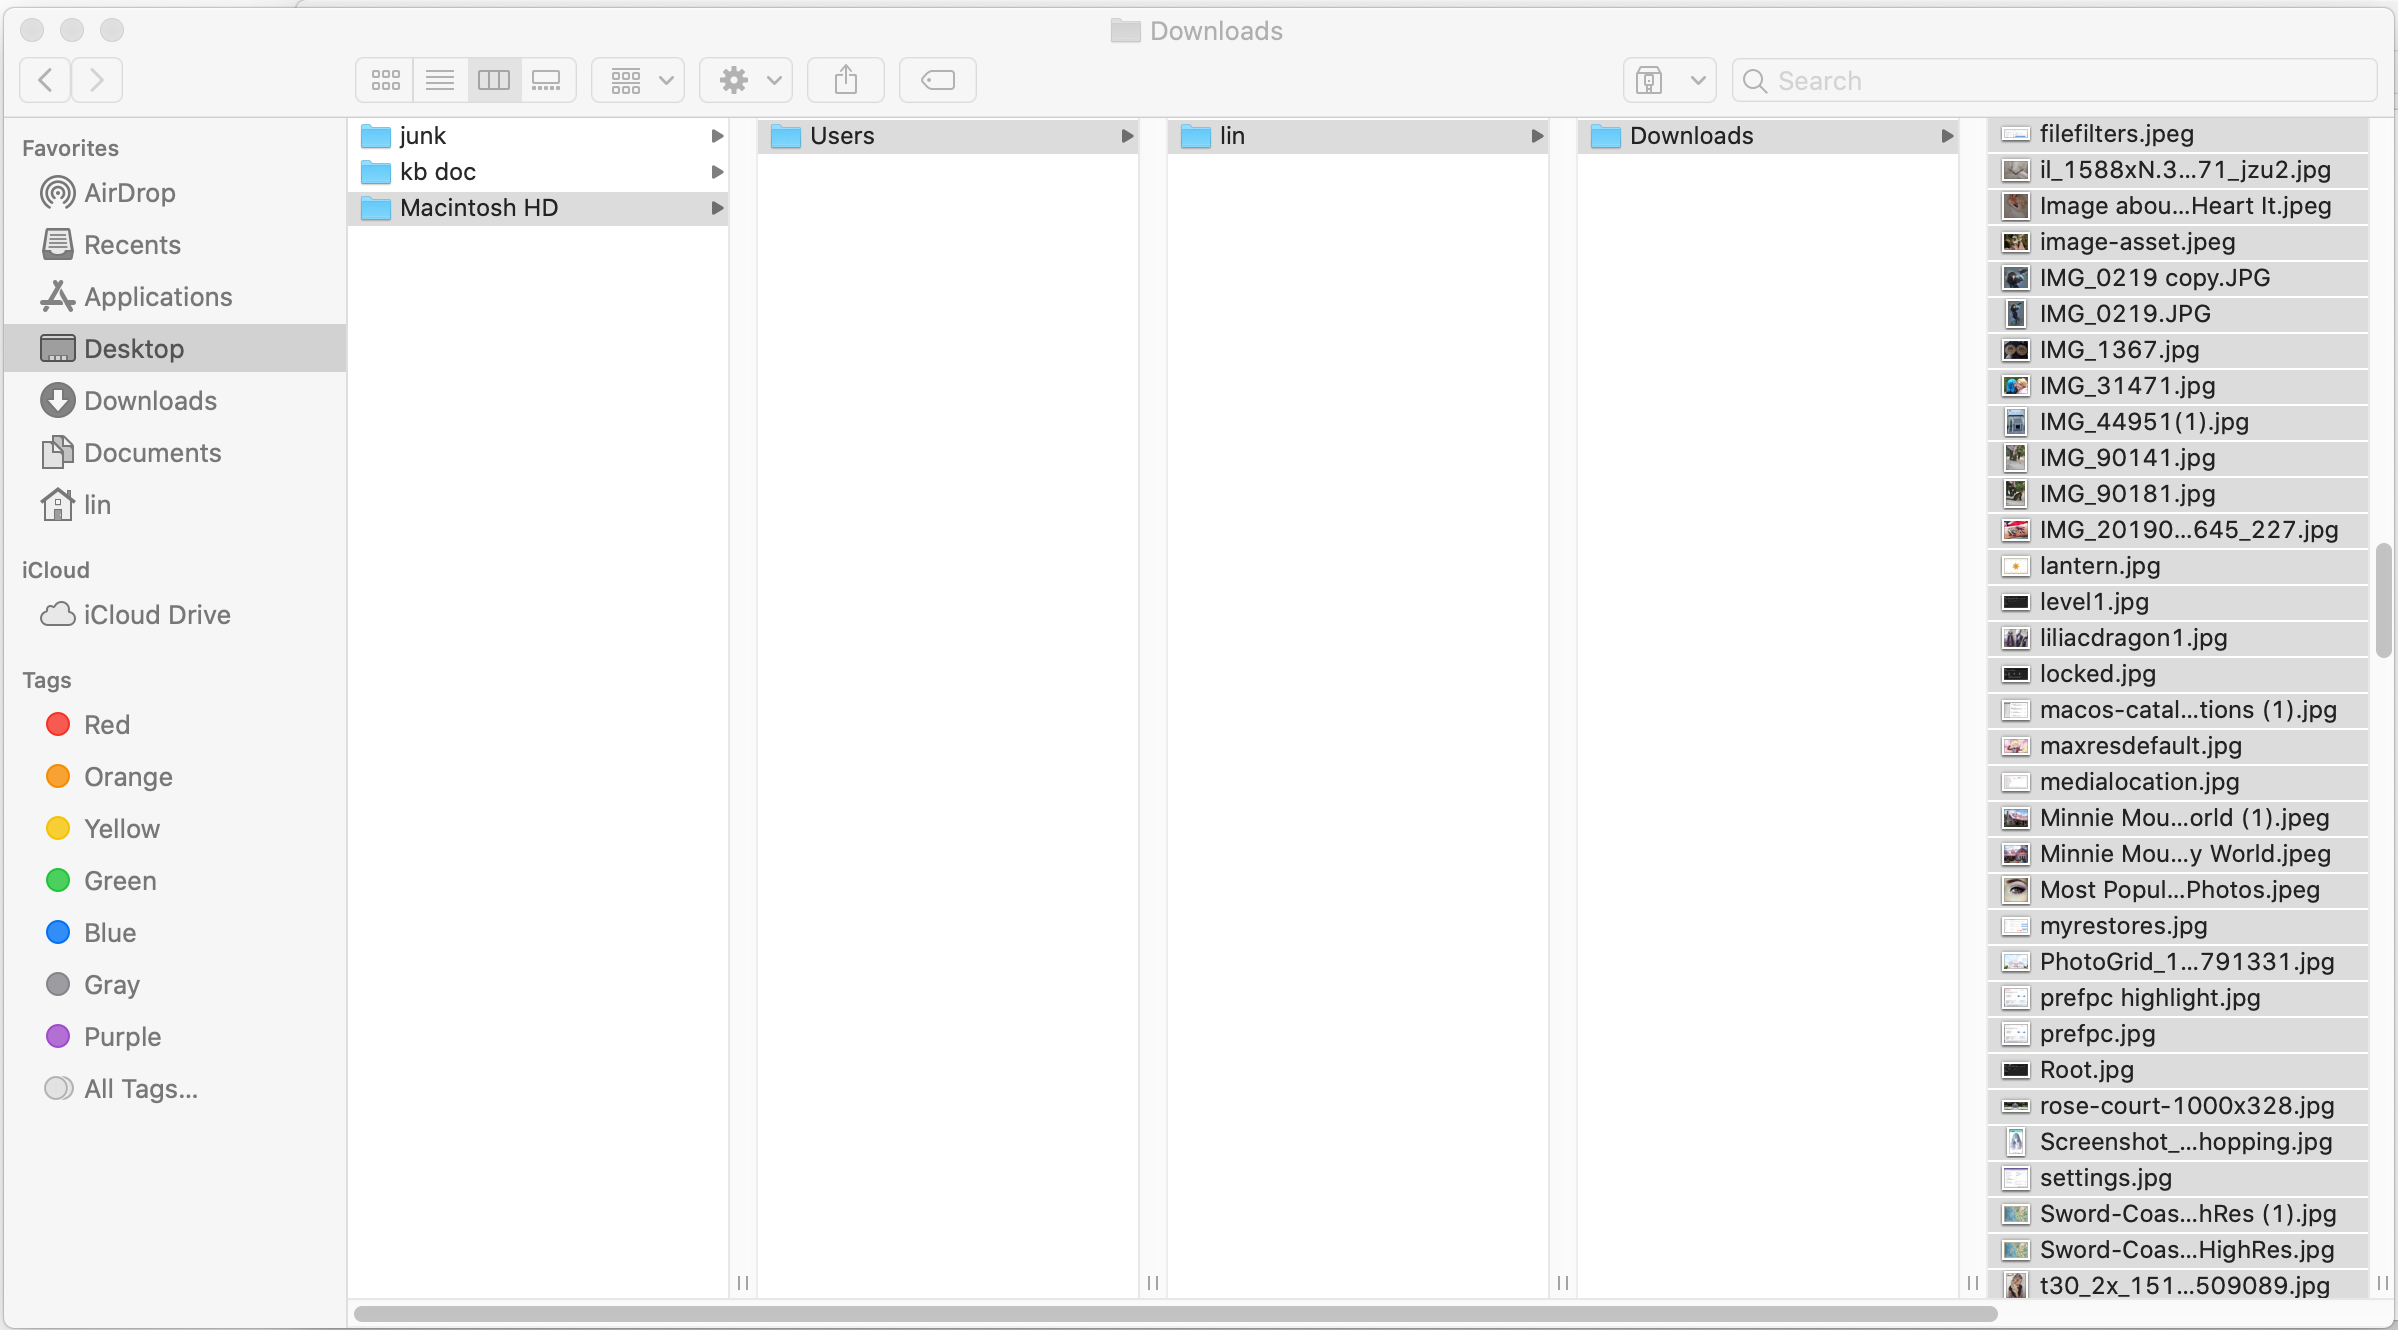The width and height of the screenshot is (2398, 1330).
Task: Select file locked.jpg
Action: coord(2178,673)
